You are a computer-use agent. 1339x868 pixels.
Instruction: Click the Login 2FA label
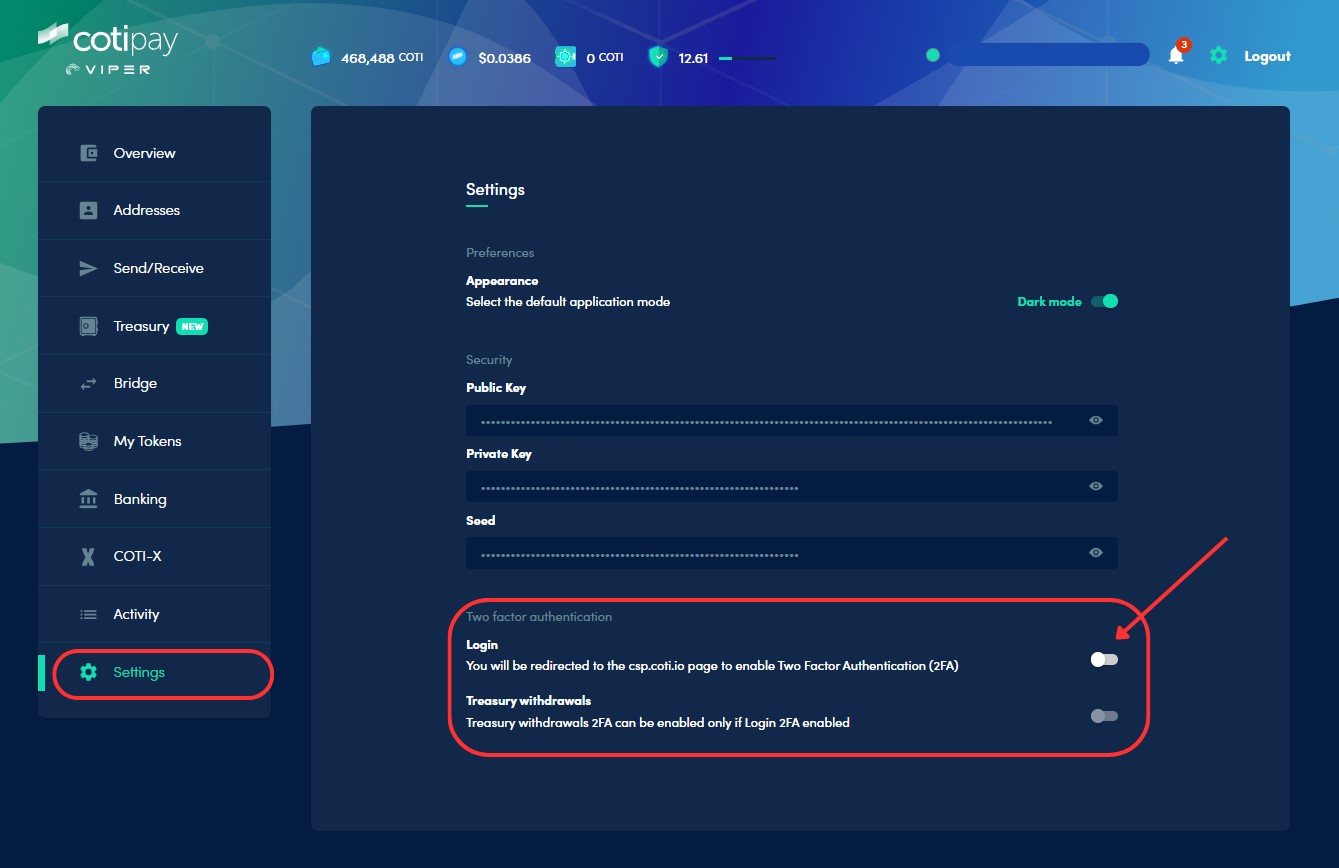(482, 645)
